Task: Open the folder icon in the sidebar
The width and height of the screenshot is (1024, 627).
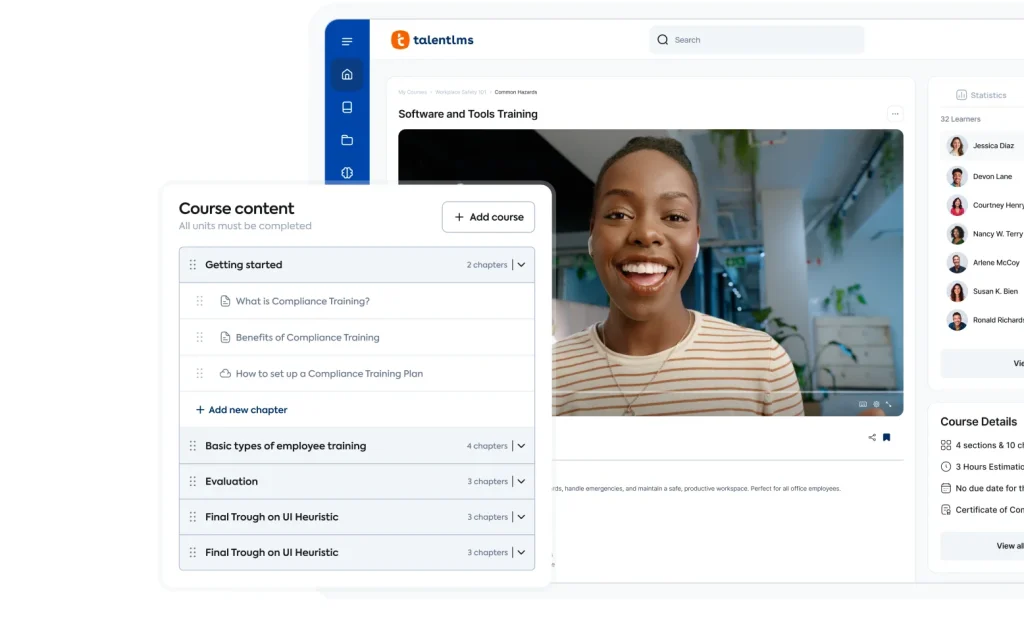Action: pyautogui.click(x=347, y=140)
